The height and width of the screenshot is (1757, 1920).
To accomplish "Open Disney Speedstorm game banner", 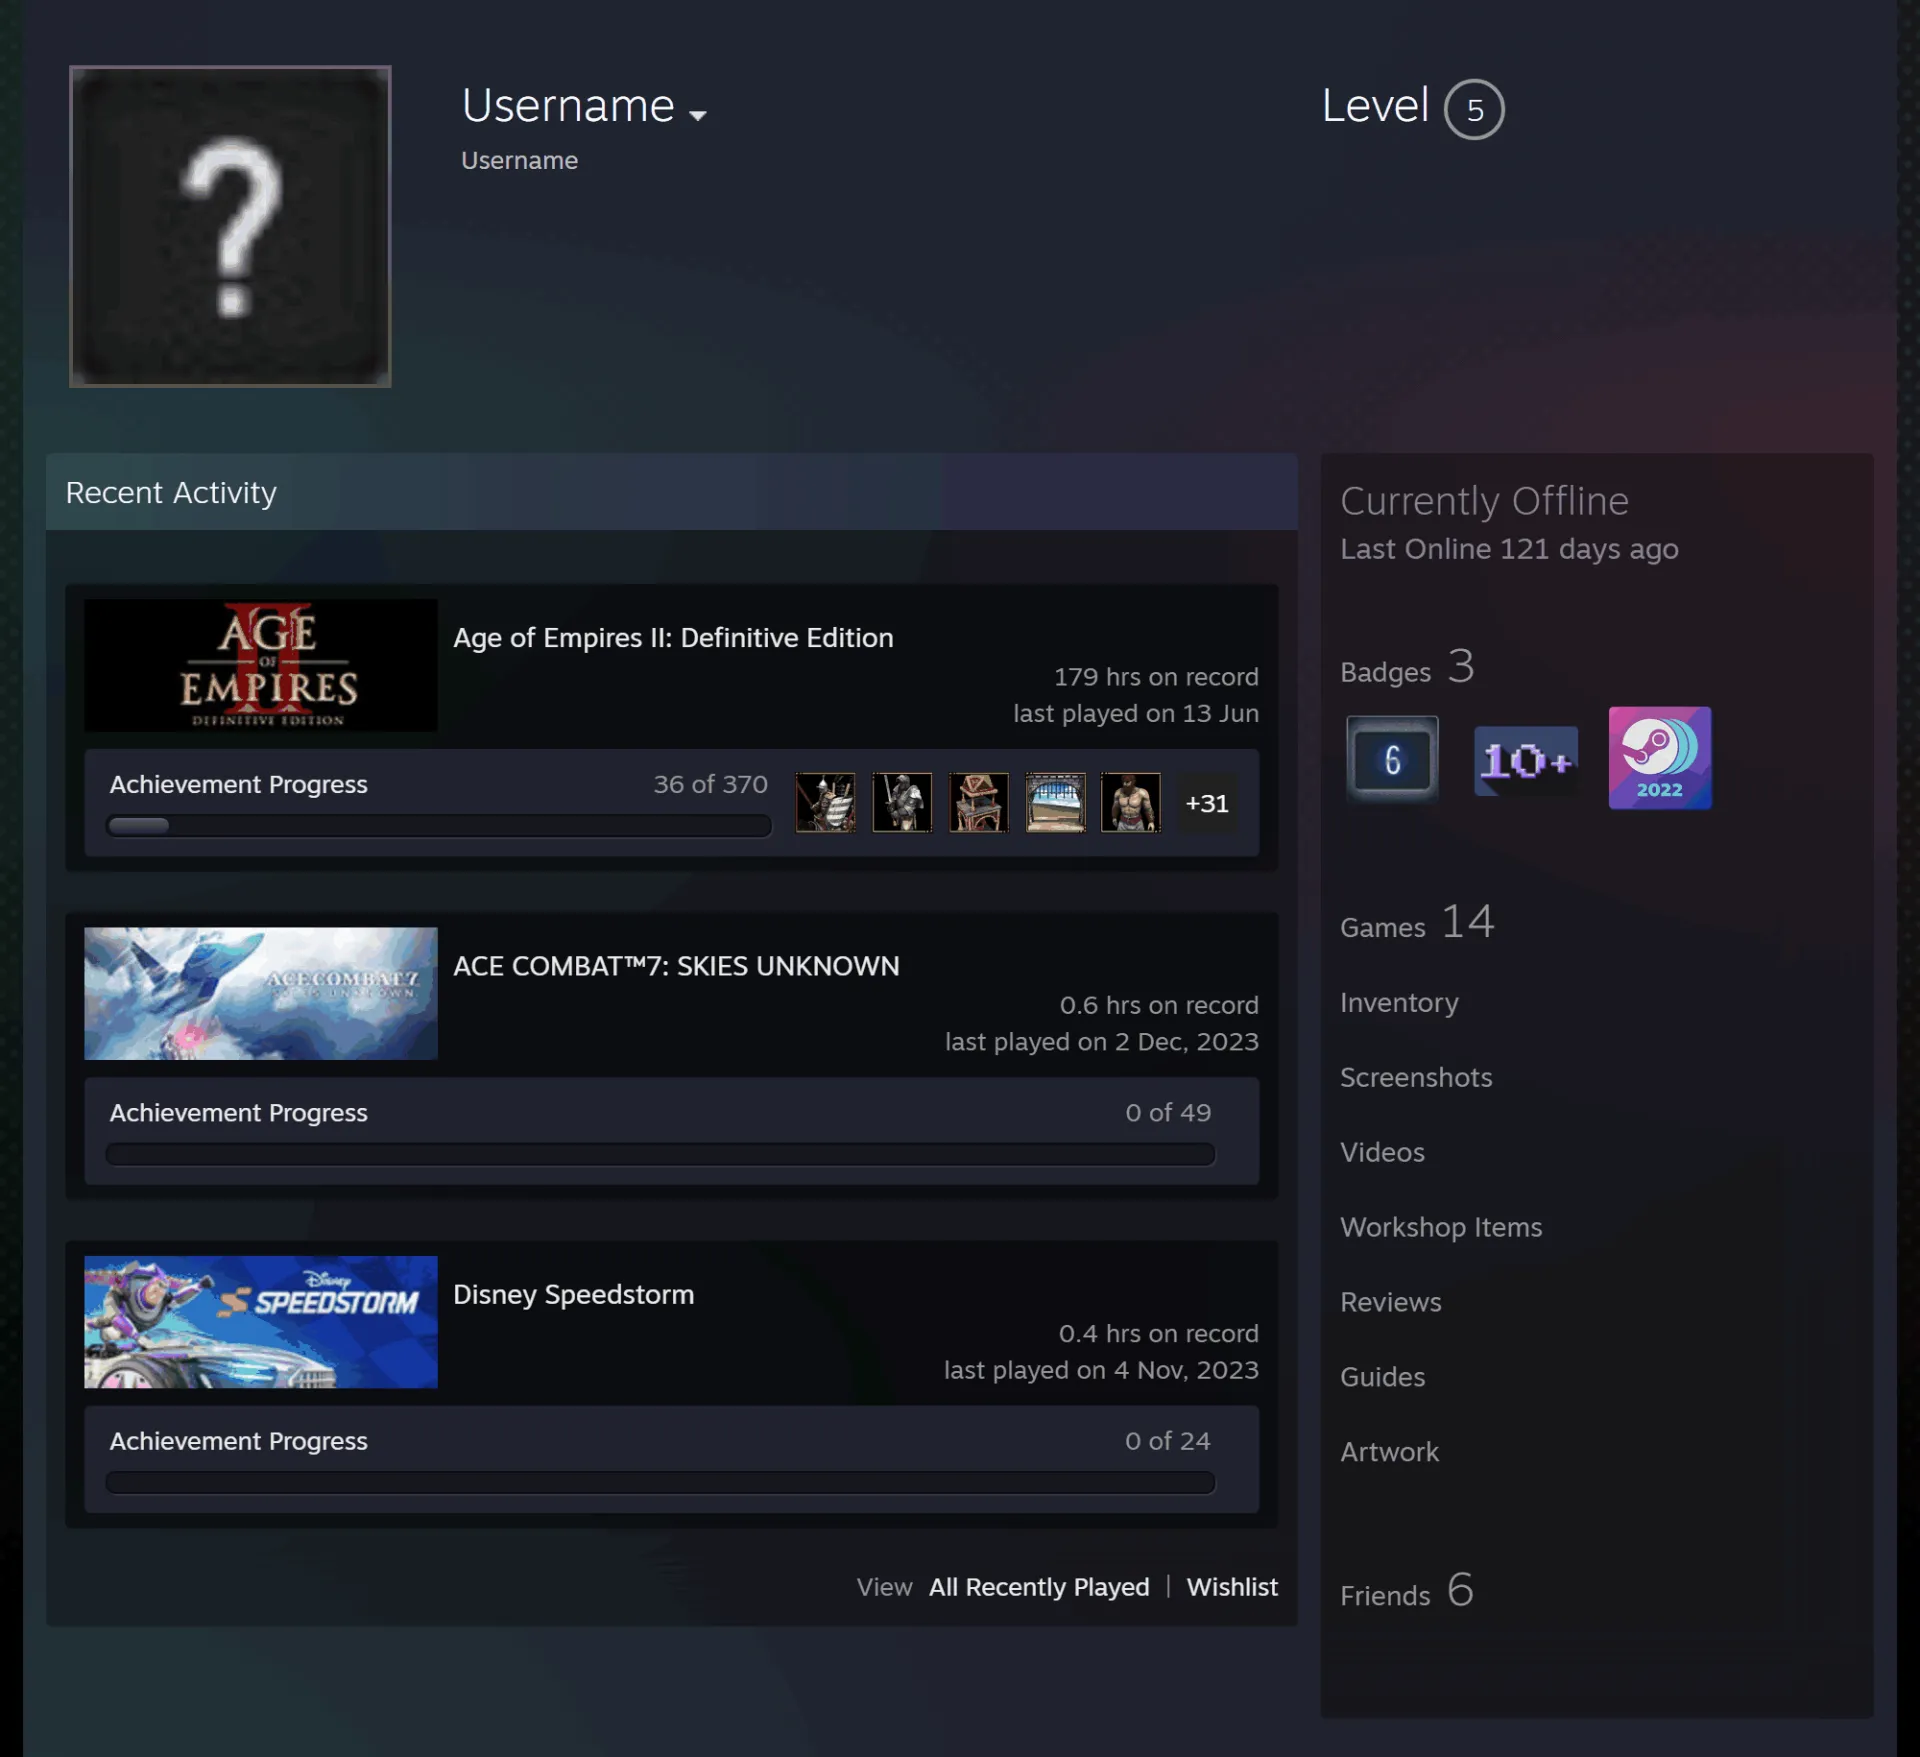I will coord(261,1322).
